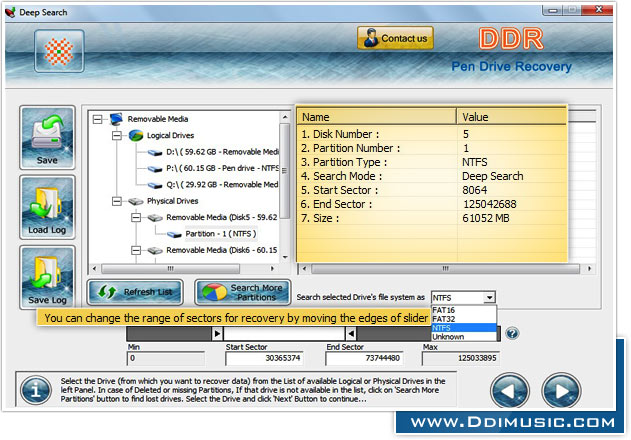This screenshot has width=631, height=440.
Task: Choose FAT32 from the file system list
Action: point(464,319)
